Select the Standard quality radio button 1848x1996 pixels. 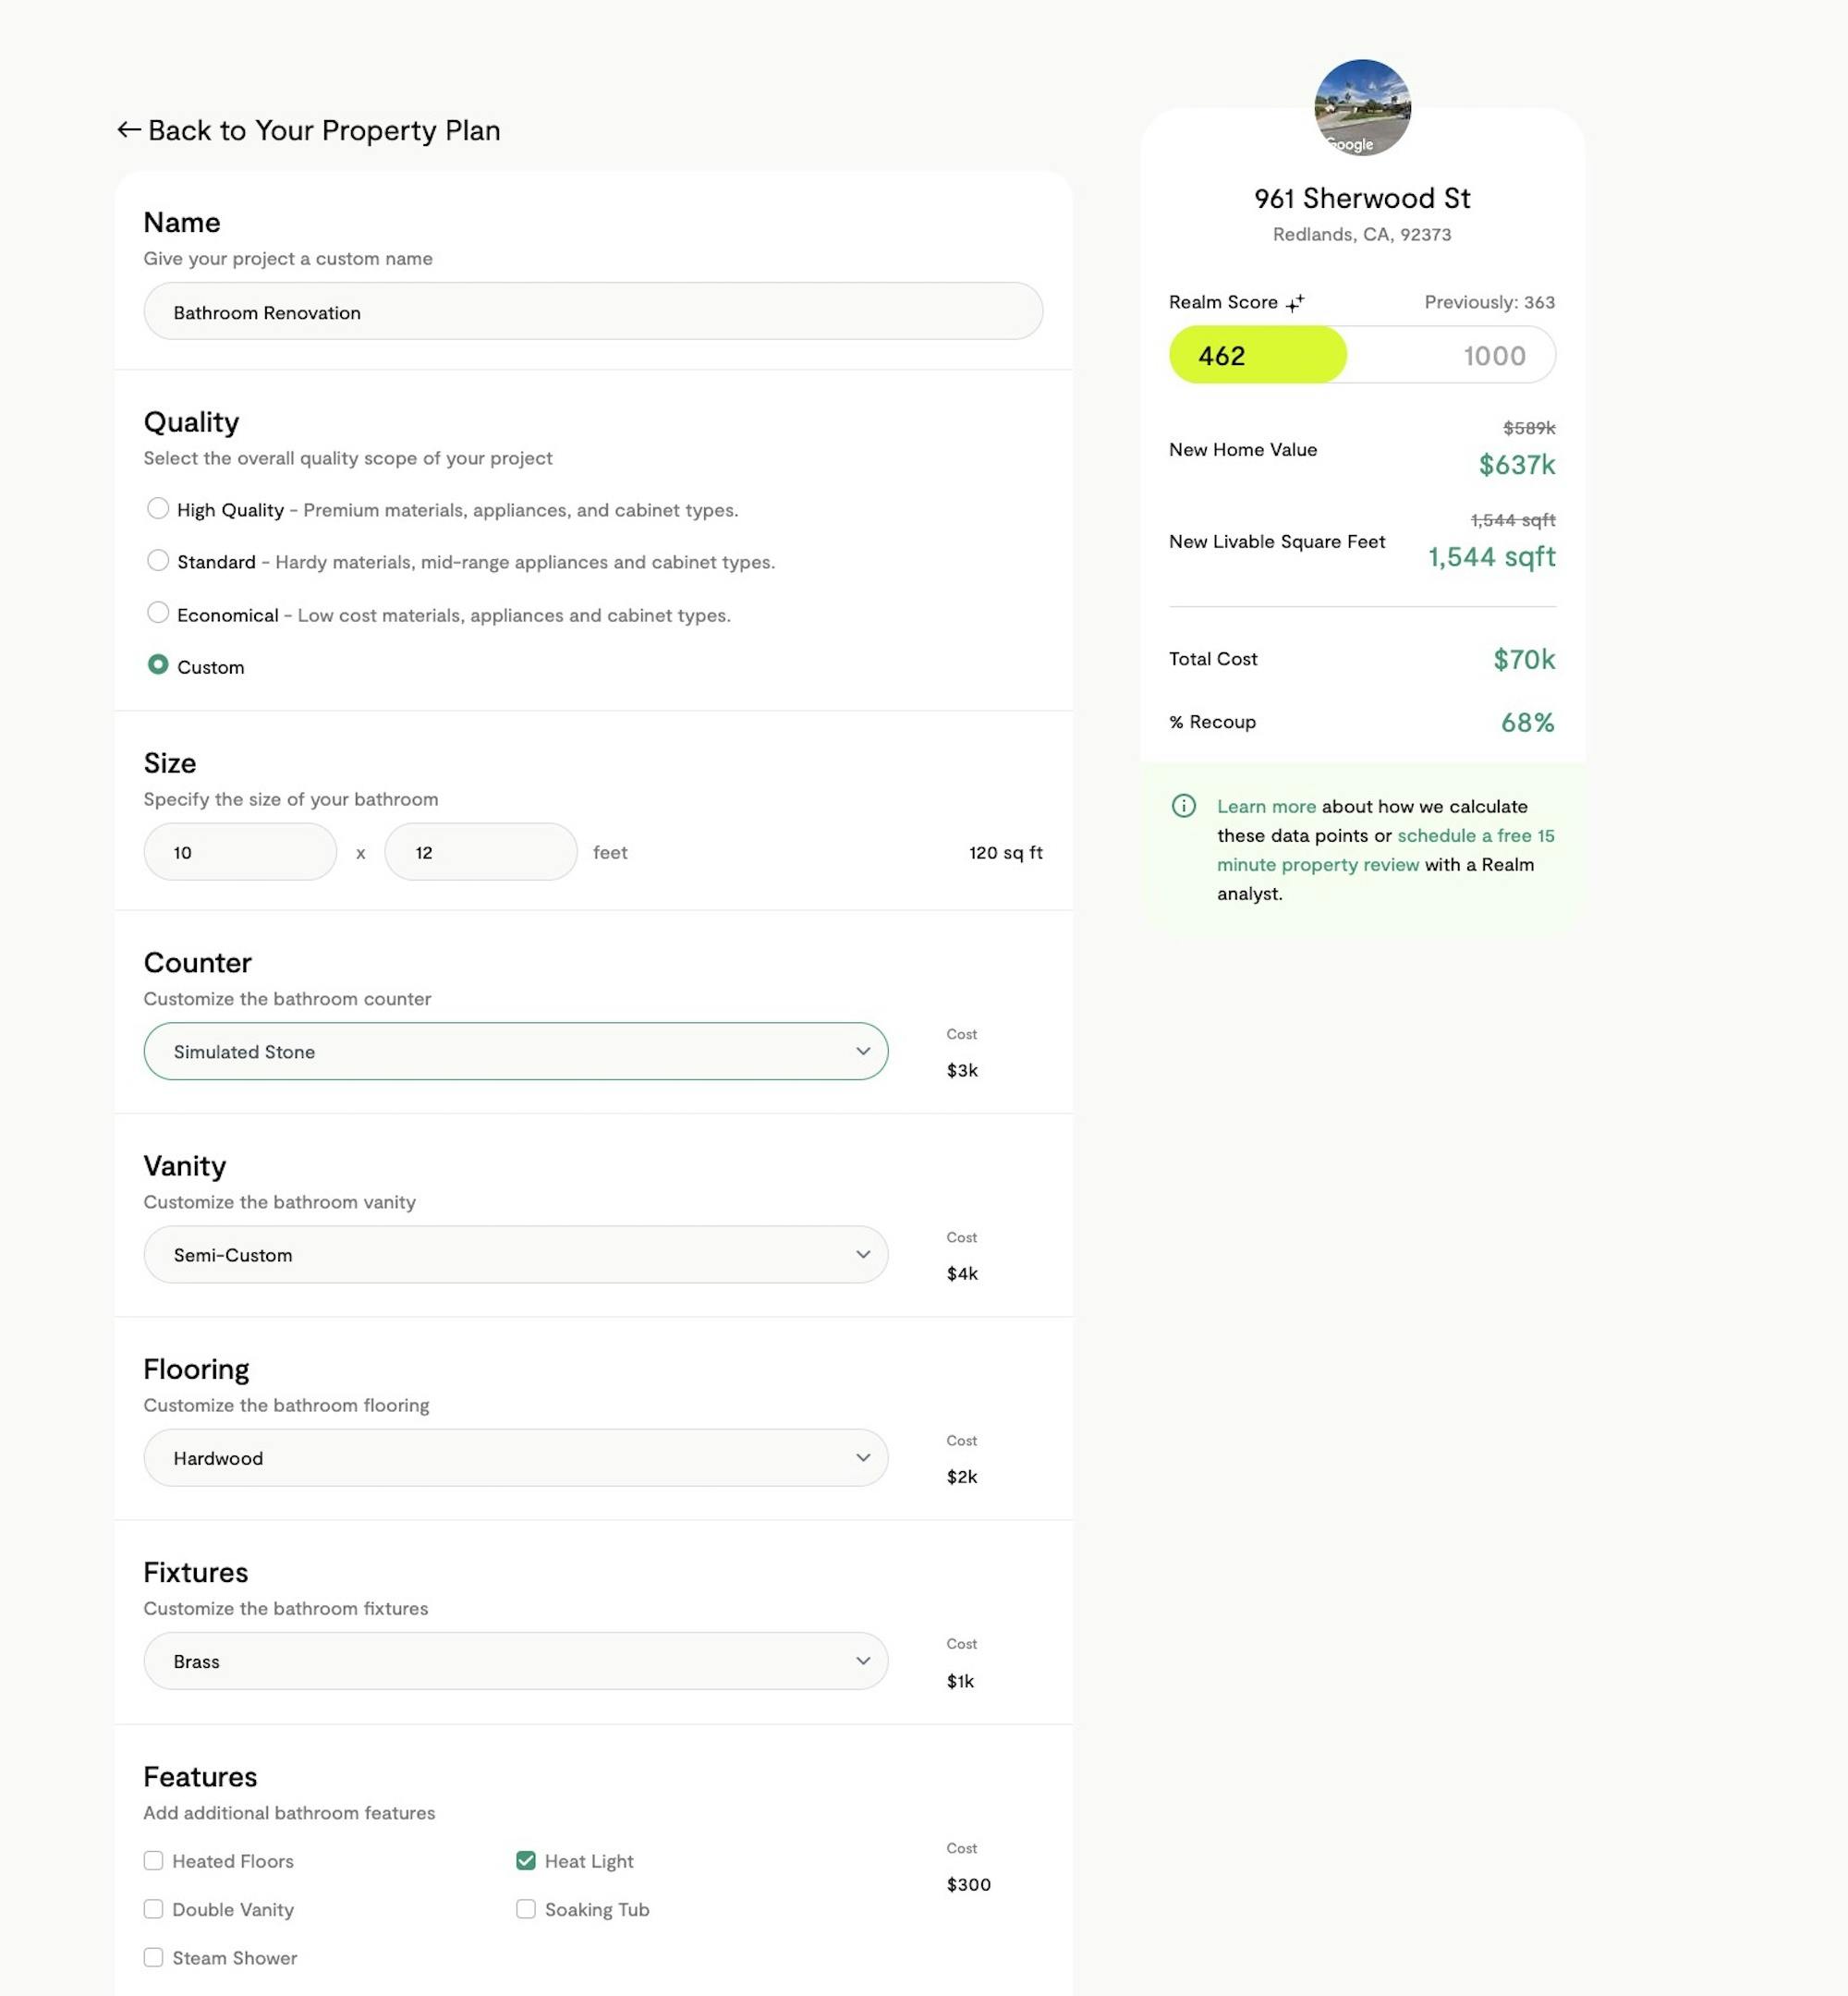click(x=158, y=560)
